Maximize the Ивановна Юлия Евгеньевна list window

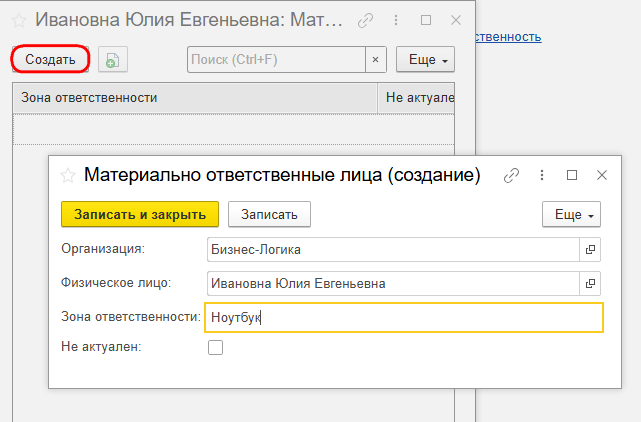click(426, 20)
